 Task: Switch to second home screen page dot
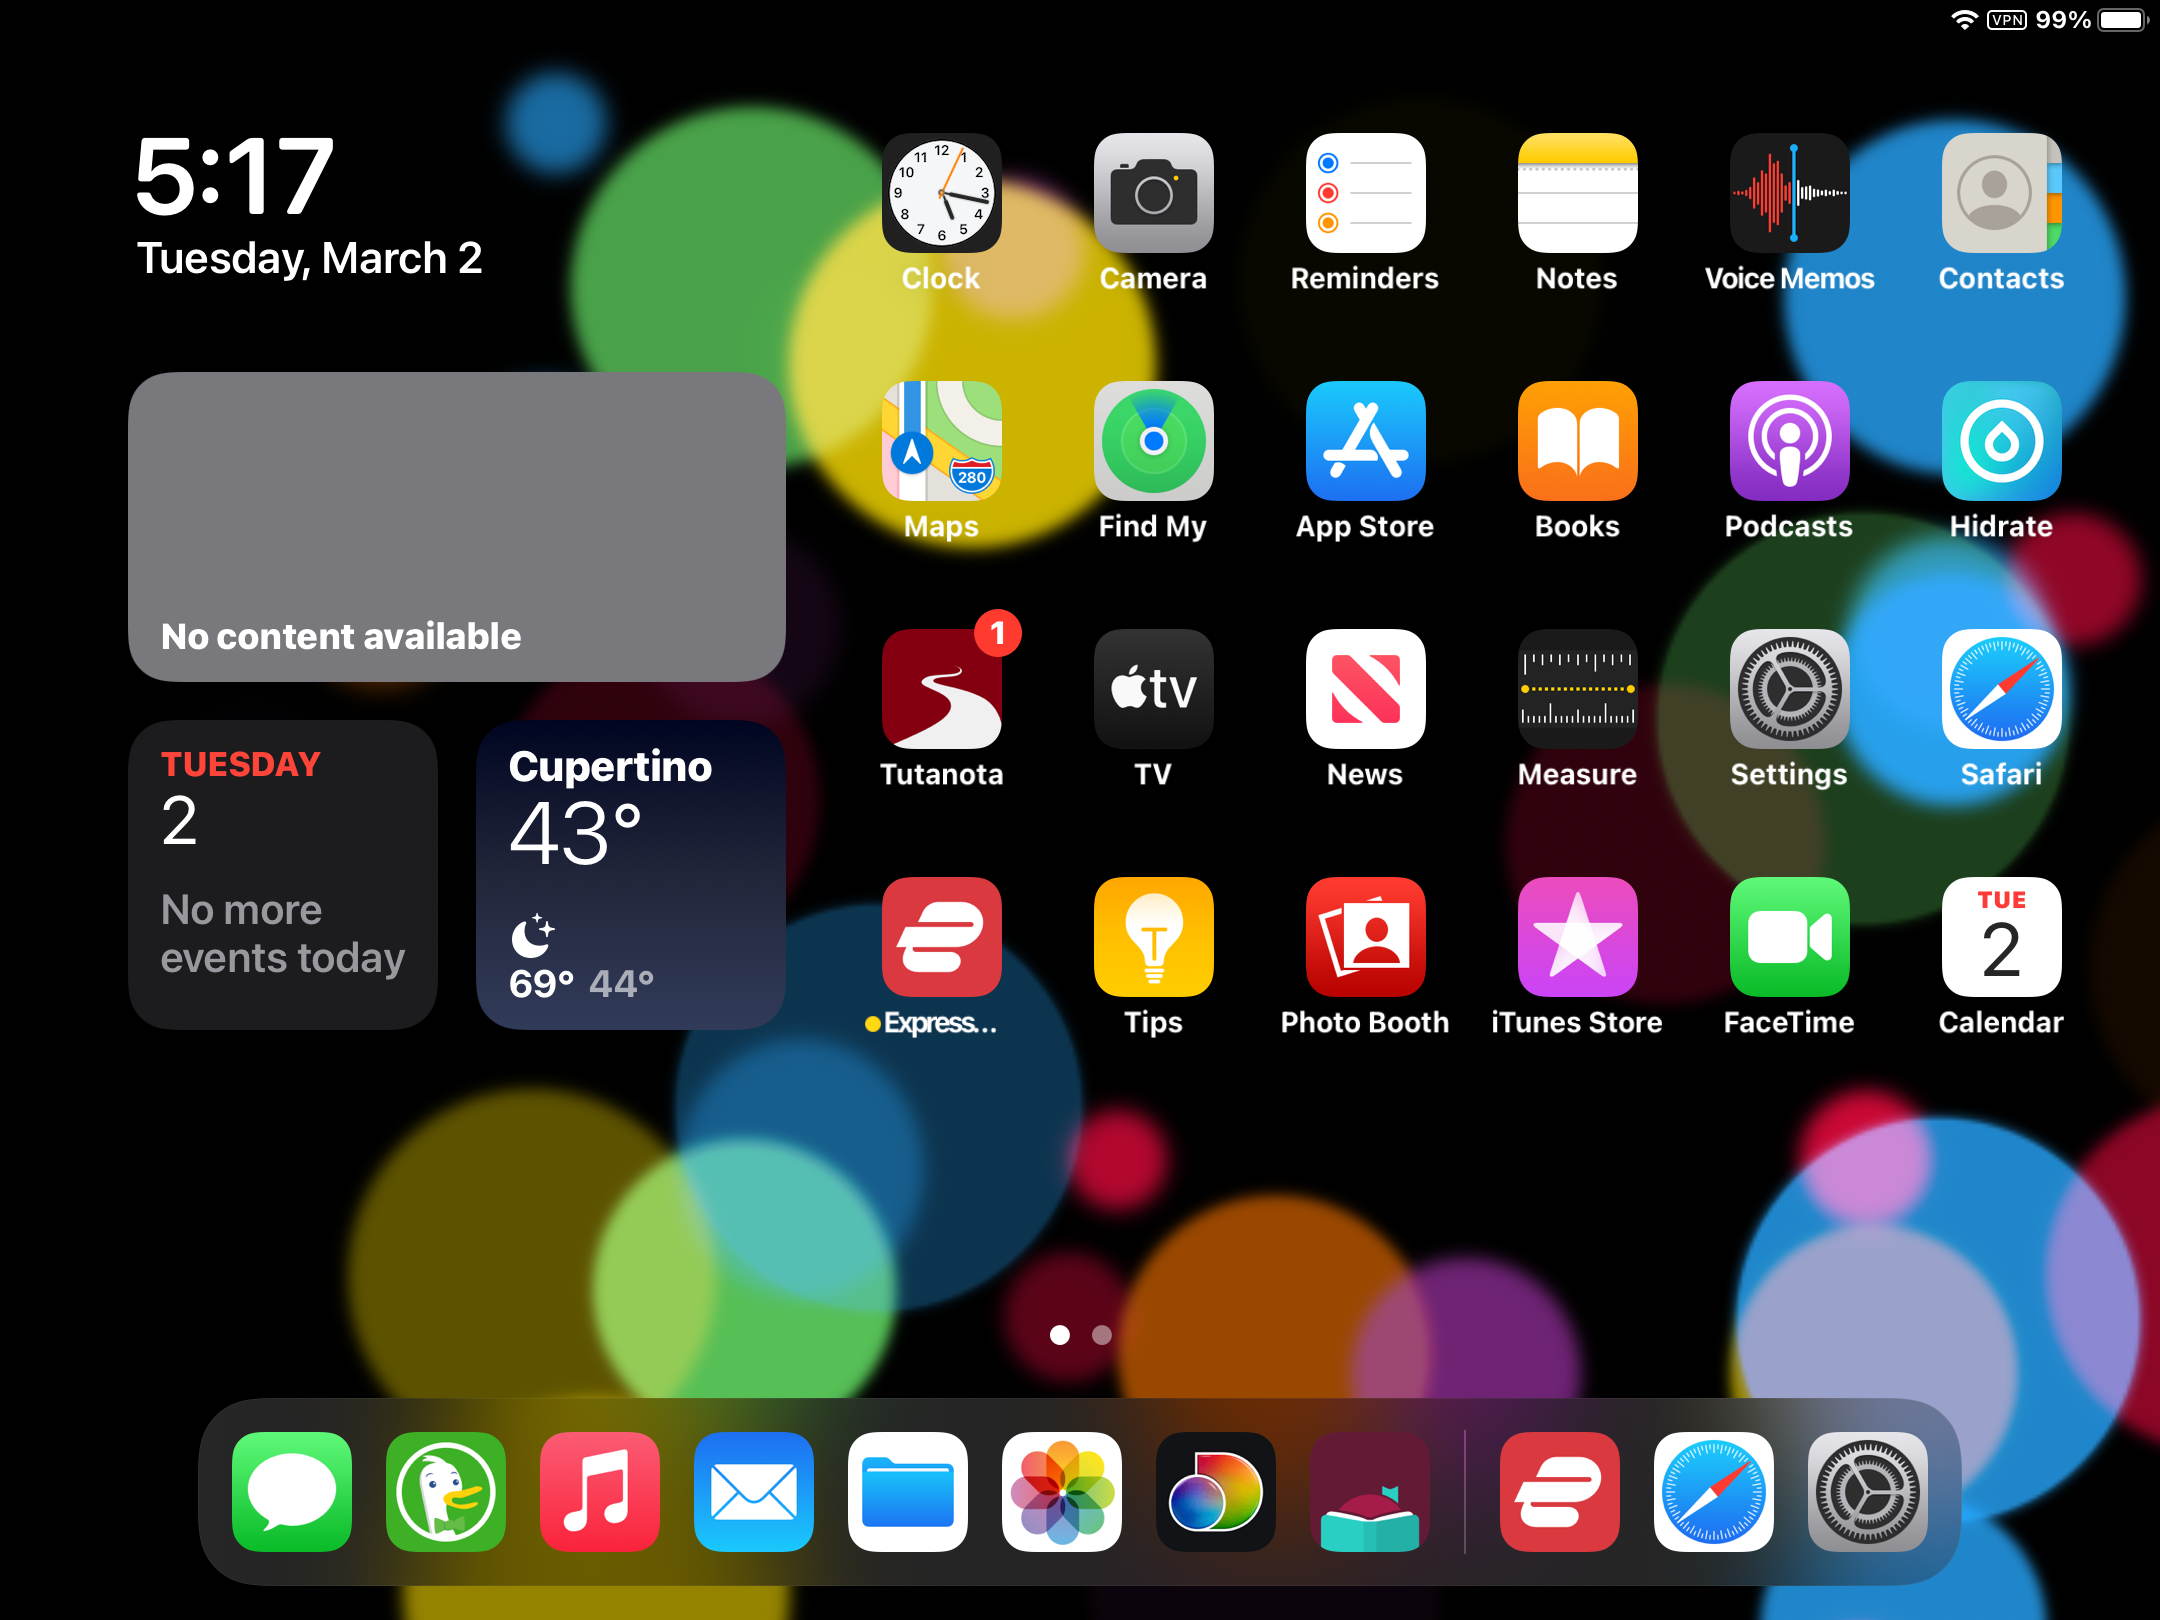pos(1101,1335)
